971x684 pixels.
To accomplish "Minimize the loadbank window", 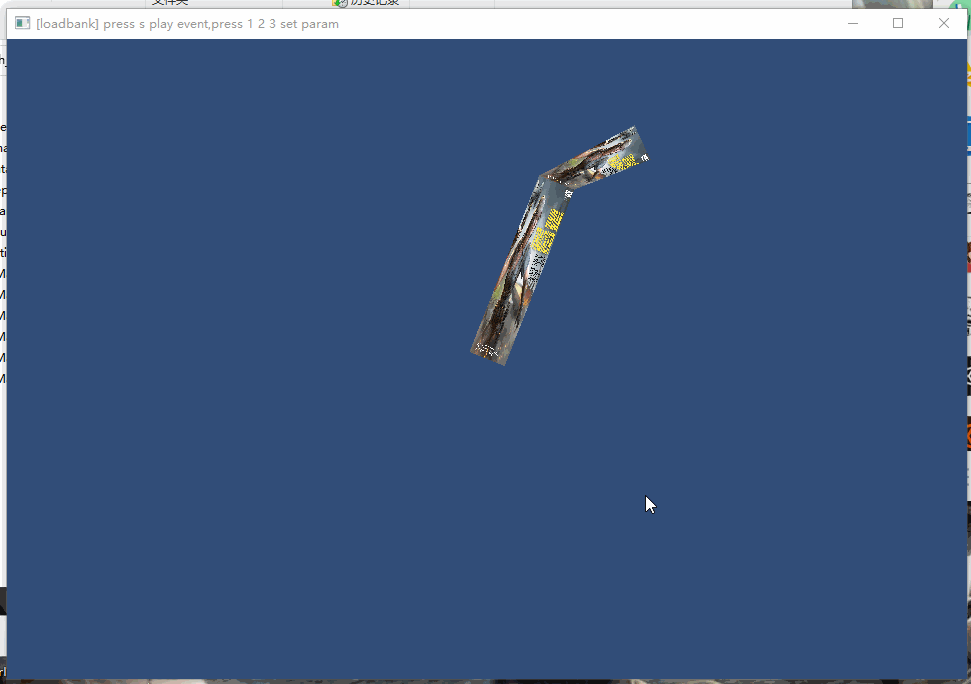I will tap(853, 24).
